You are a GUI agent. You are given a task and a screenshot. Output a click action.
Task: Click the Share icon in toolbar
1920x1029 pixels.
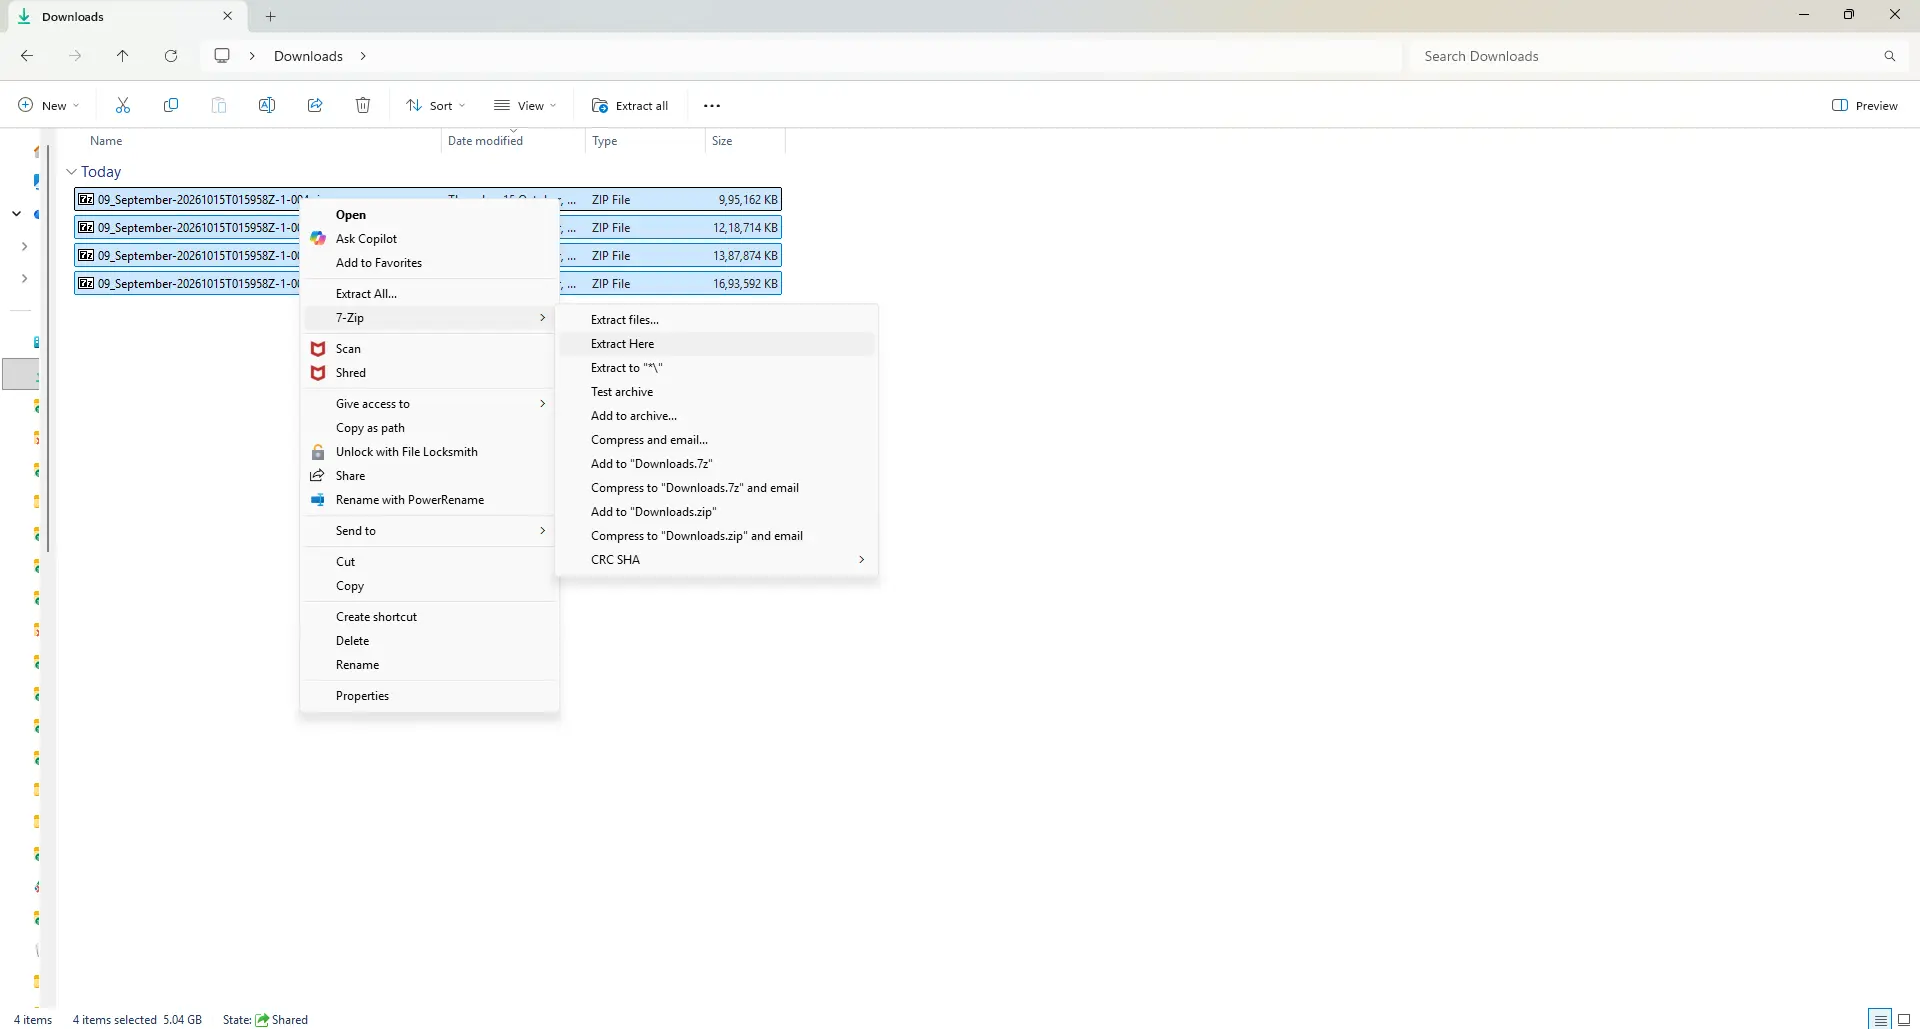coord(315,106)
